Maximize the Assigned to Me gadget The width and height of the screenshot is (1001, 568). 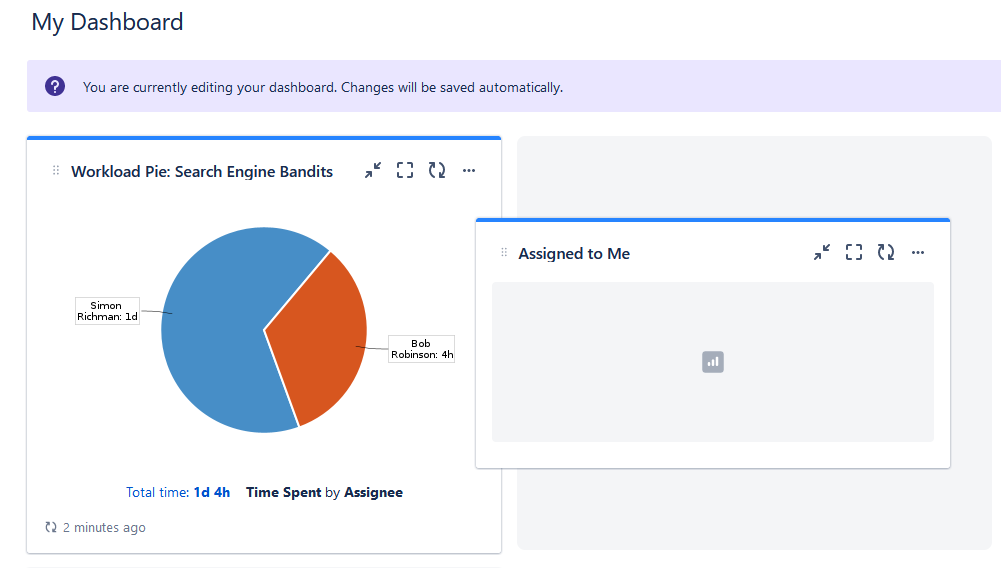tap(854, 252)
